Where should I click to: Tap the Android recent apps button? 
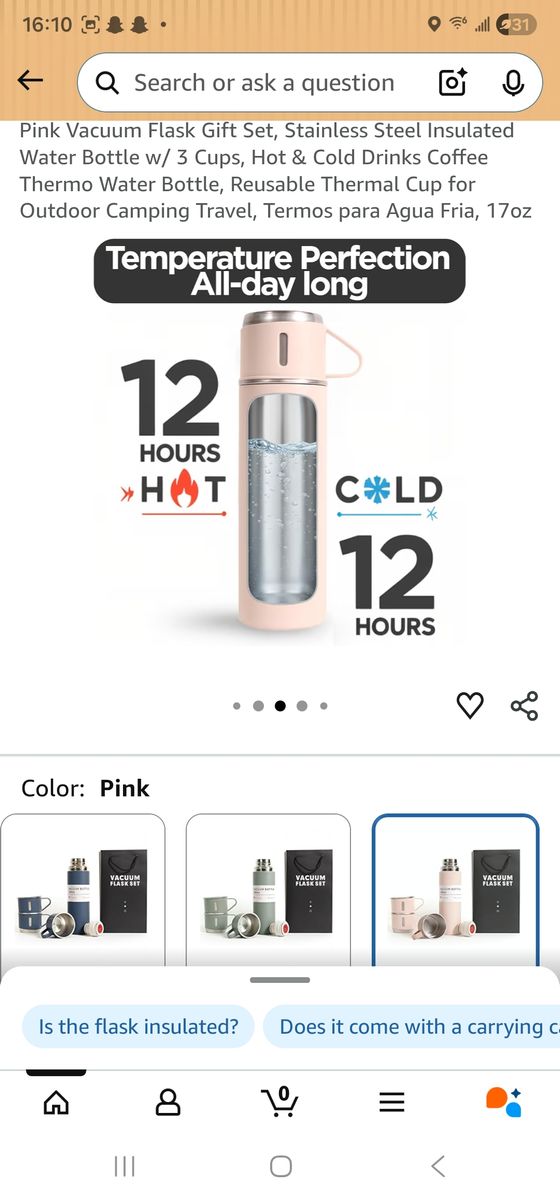125,1166
